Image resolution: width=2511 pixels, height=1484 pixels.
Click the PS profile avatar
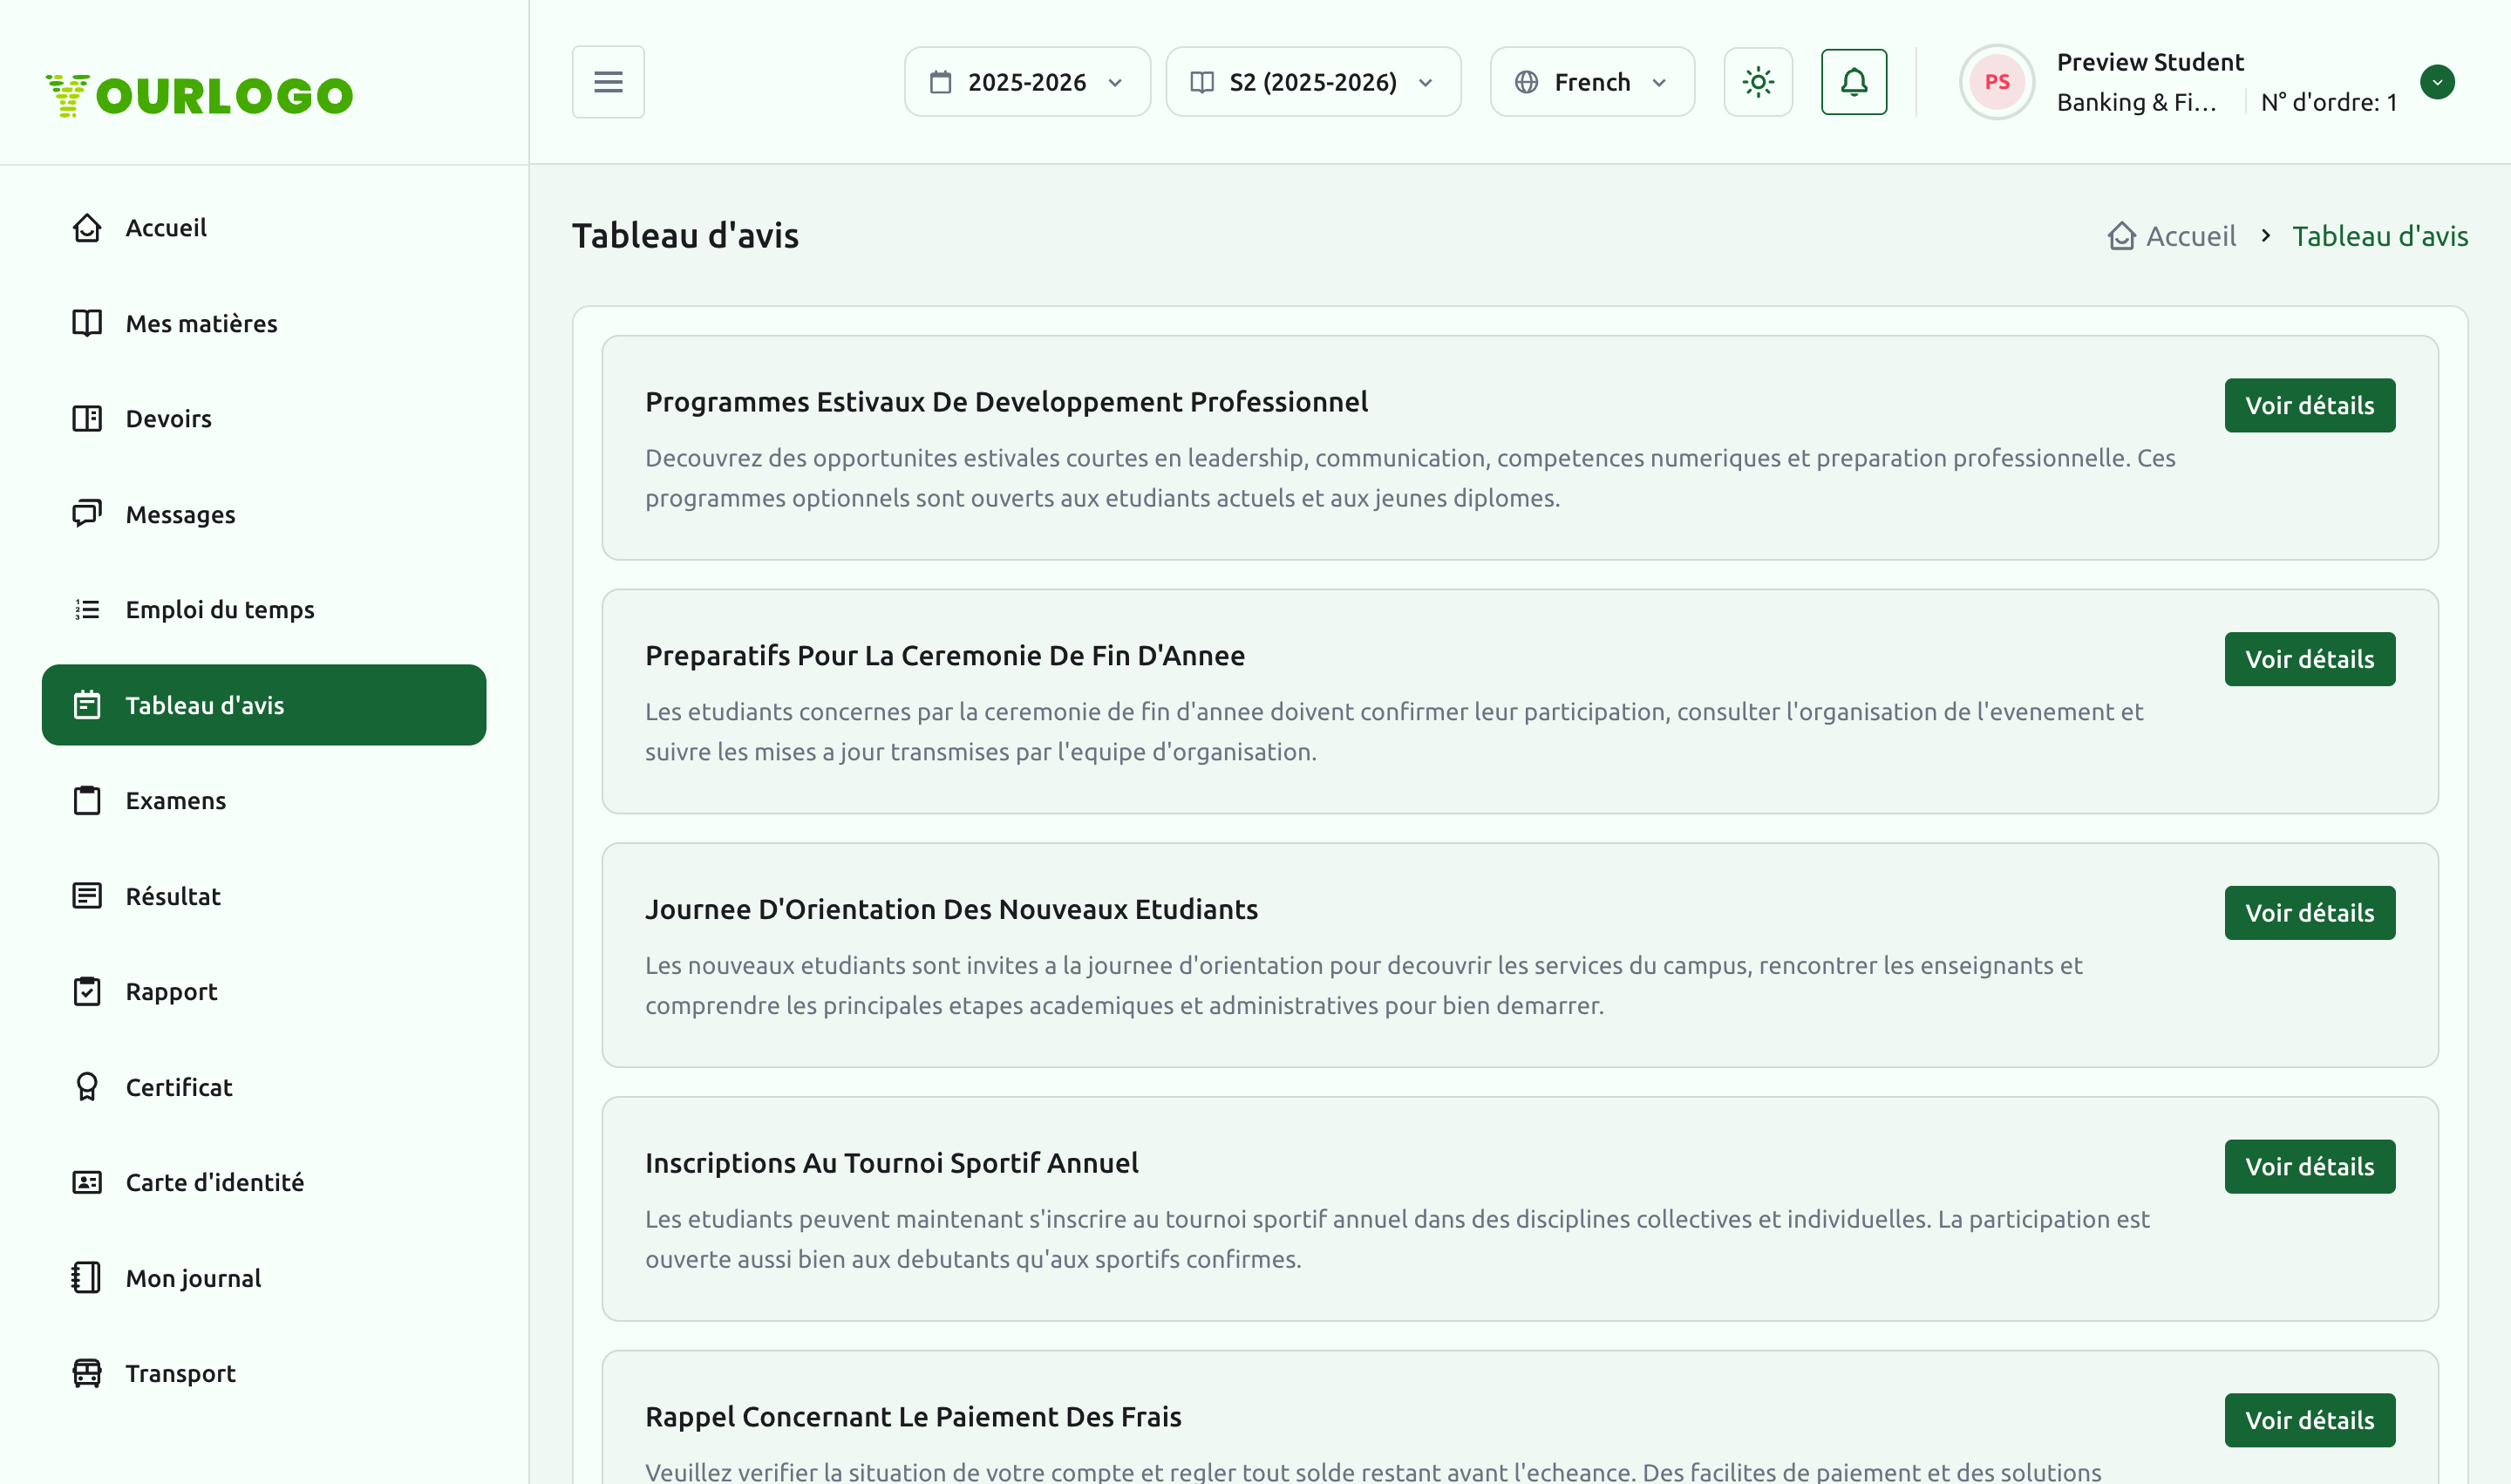[x=1997, y=82]
